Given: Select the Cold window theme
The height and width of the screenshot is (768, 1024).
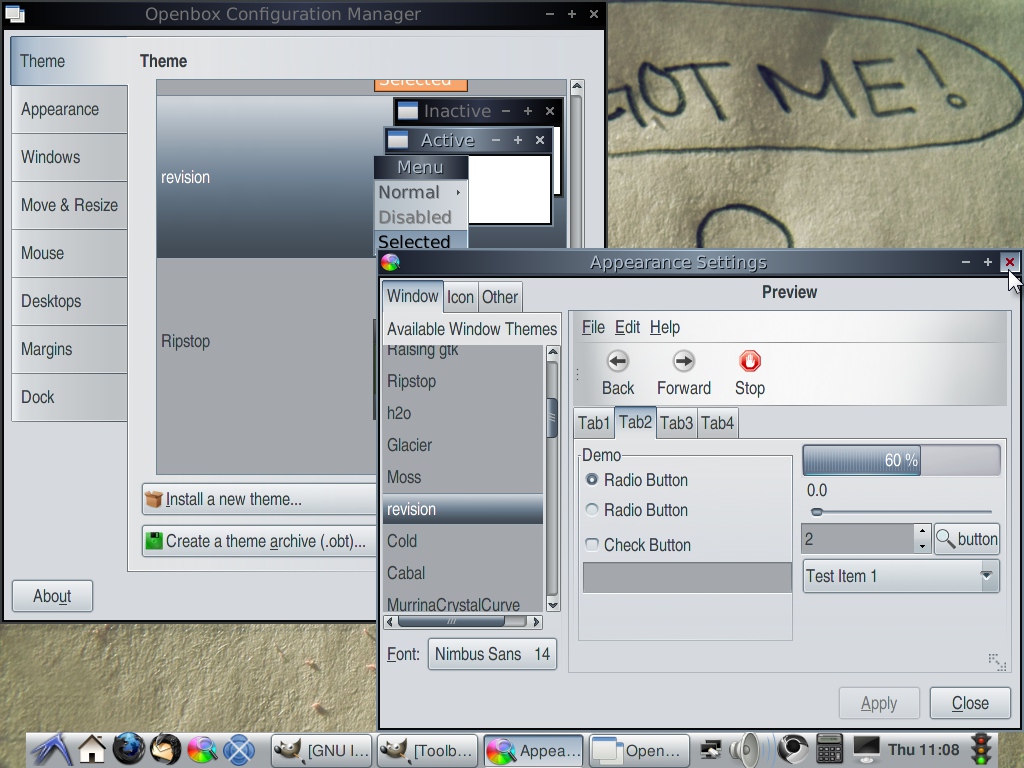Looking at the screenshot, I should 462,541.
